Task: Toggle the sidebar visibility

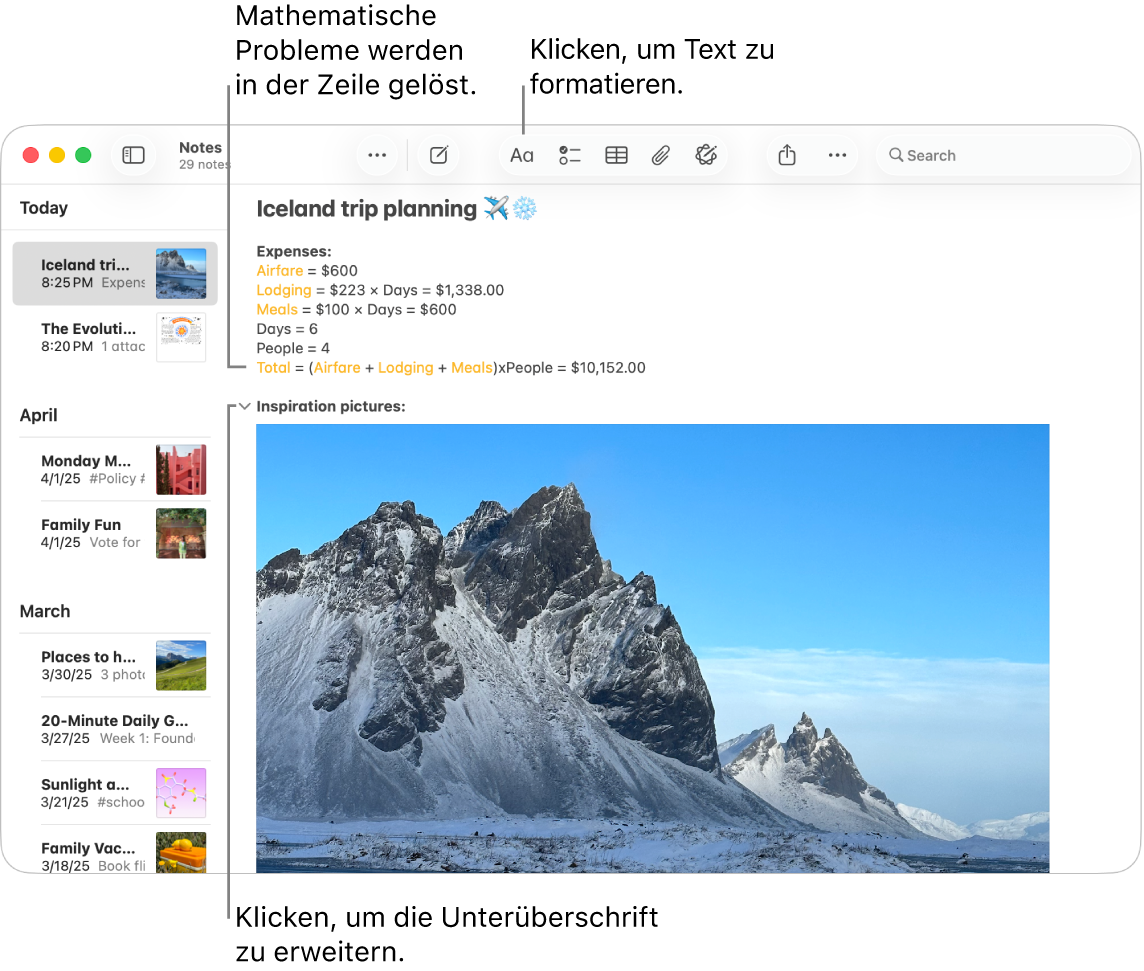Action: [x=133, y=155]
